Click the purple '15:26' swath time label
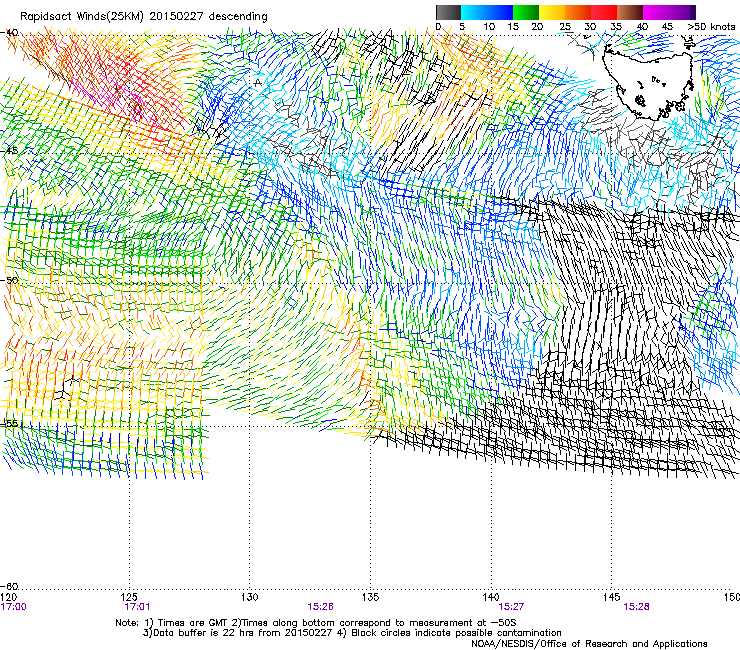 [320, 607]
